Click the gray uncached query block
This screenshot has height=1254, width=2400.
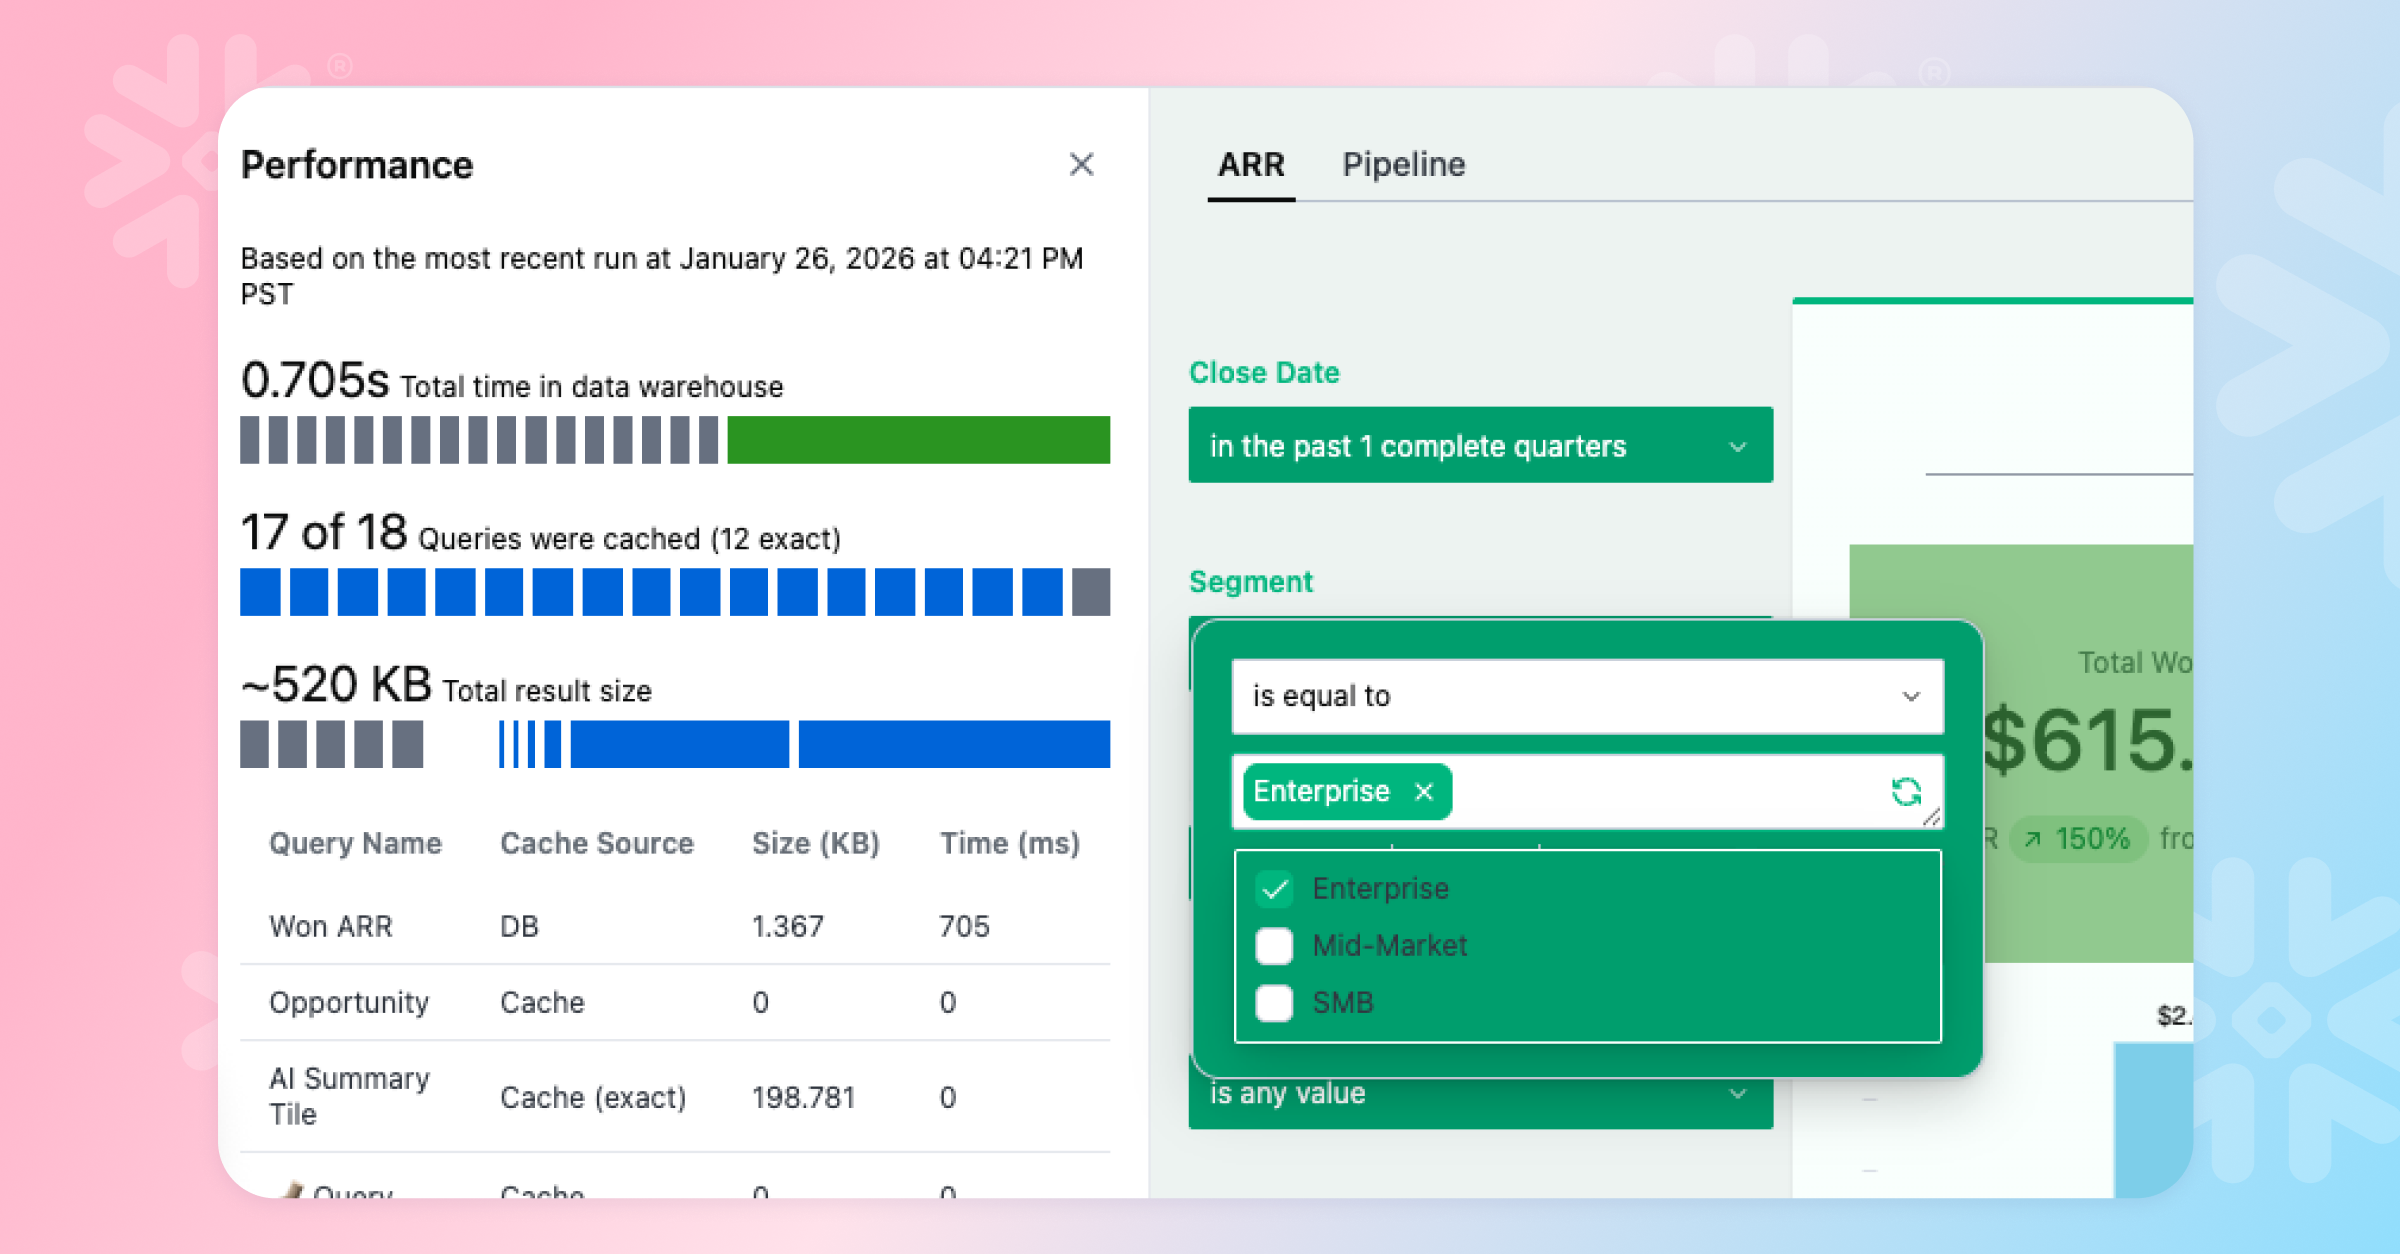click(x=1091, y=592)
